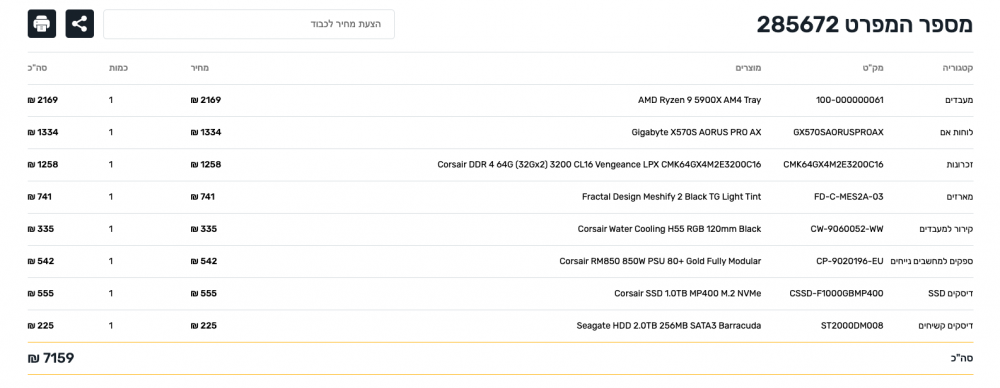This screenshot has height=388, width=1000.
Task: Select Corsair RM850 850W PSU product
Action: [660, 261]
